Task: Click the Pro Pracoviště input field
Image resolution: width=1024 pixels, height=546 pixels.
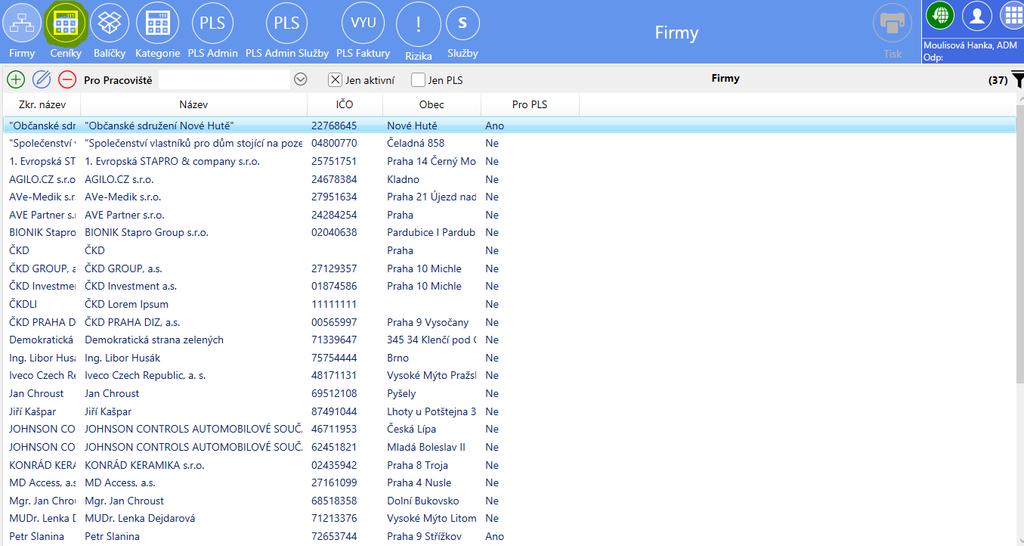Action: (x=224, y=80)
